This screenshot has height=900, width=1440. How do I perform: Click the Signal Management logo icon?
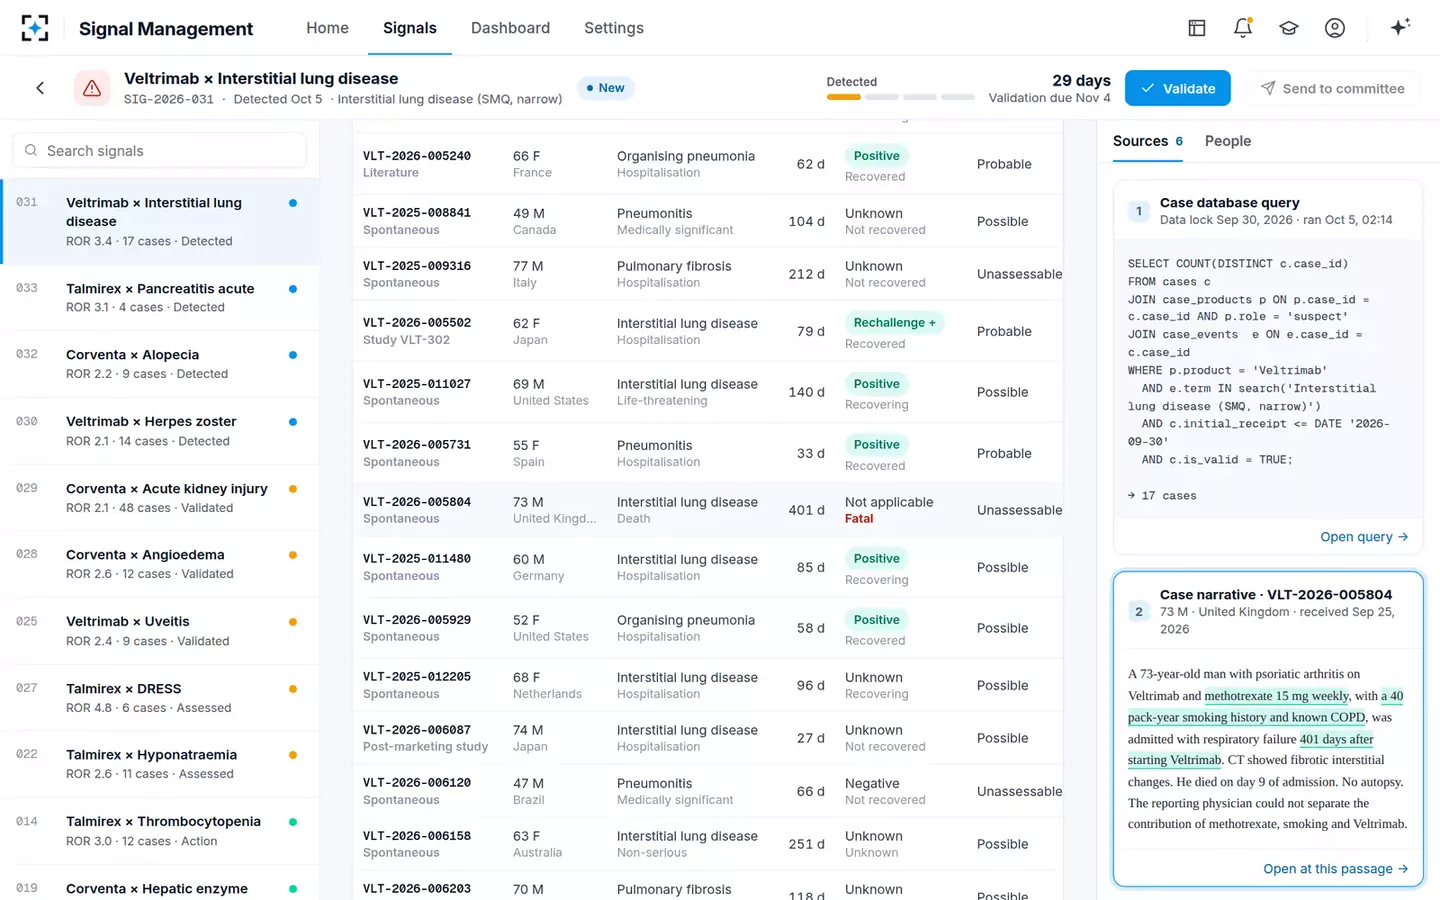pos(35,28)
